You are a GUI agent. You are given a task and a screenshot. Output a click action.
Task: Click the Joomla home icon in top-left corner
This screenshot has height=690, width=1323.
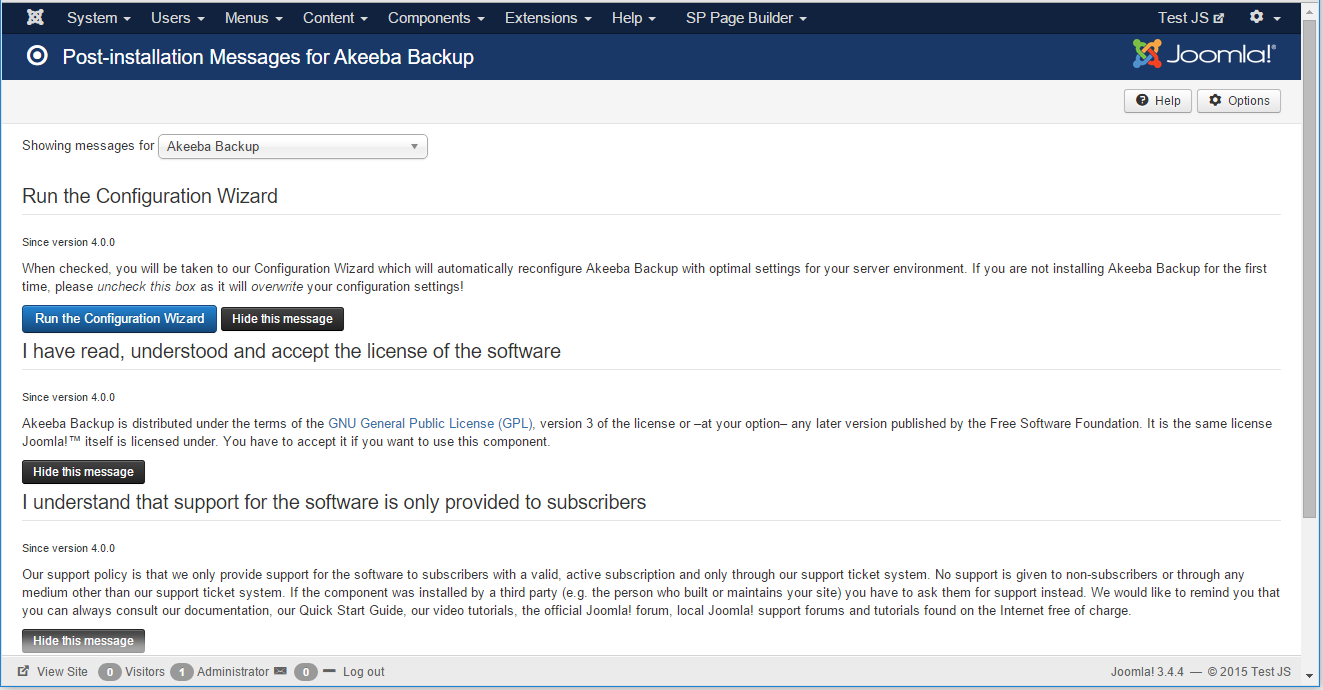35,17
